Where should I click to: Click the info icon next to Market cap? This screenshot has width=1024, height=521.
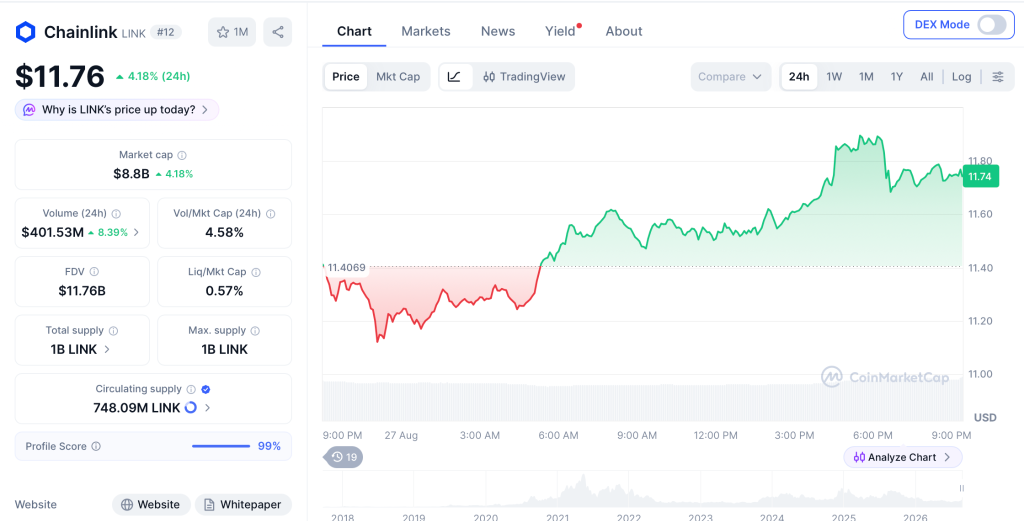pos(182,155)
